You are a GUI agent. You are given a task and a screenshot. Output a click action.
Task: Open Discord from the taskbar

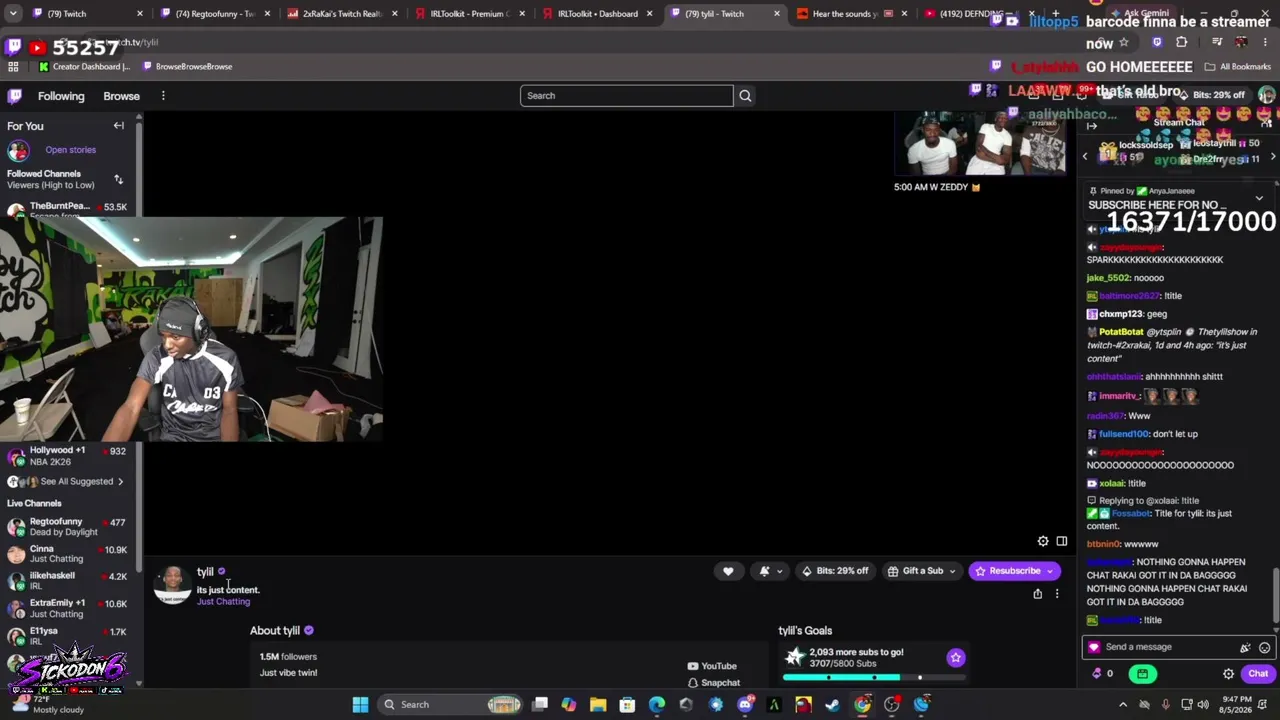point(745,705)
